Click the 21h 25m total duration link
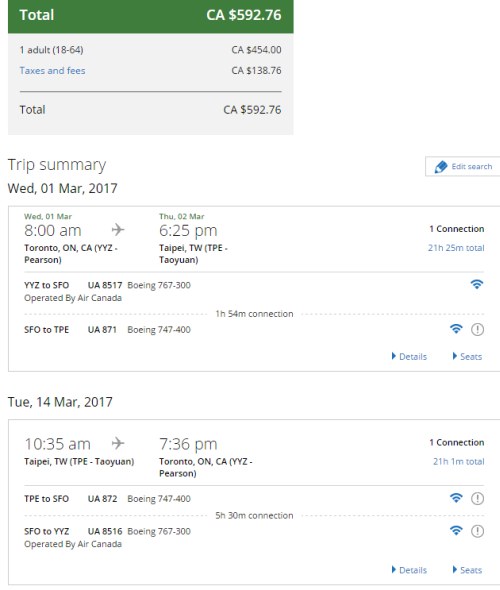Image resolution: width=500 pixels, height=590 pixels. pyautogui.click(x=456, y=248)
